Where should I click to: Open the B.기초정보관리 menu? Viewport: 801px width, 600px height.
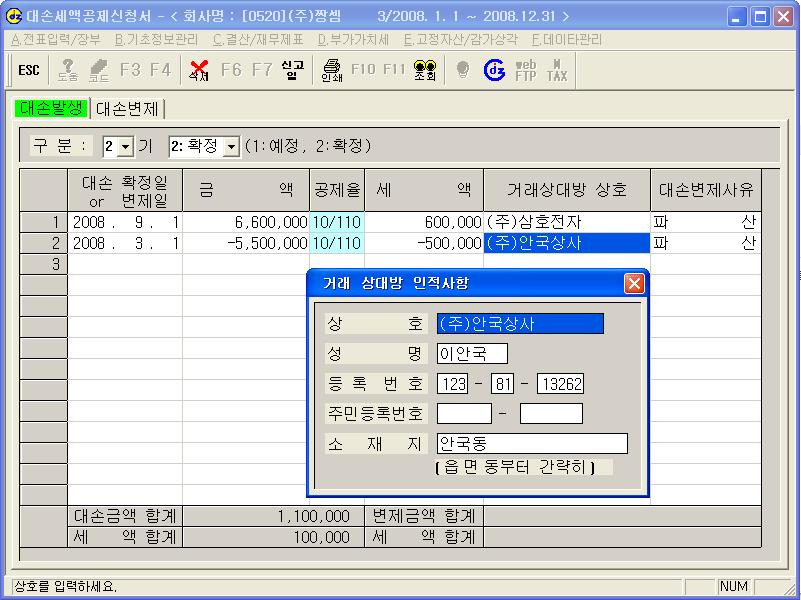156,40
